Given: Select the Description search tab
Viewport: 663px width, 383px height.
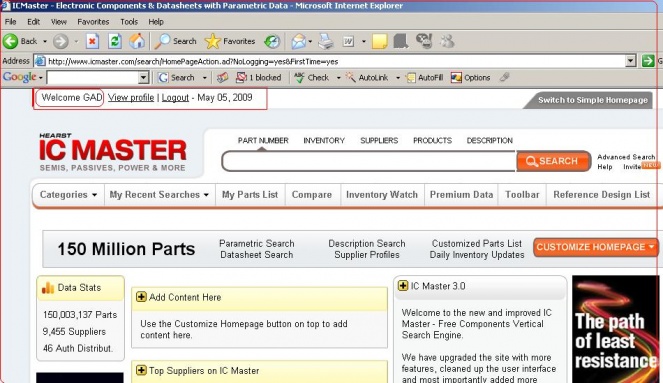Looking at the screenshot, I should click(x=490, y=140).
